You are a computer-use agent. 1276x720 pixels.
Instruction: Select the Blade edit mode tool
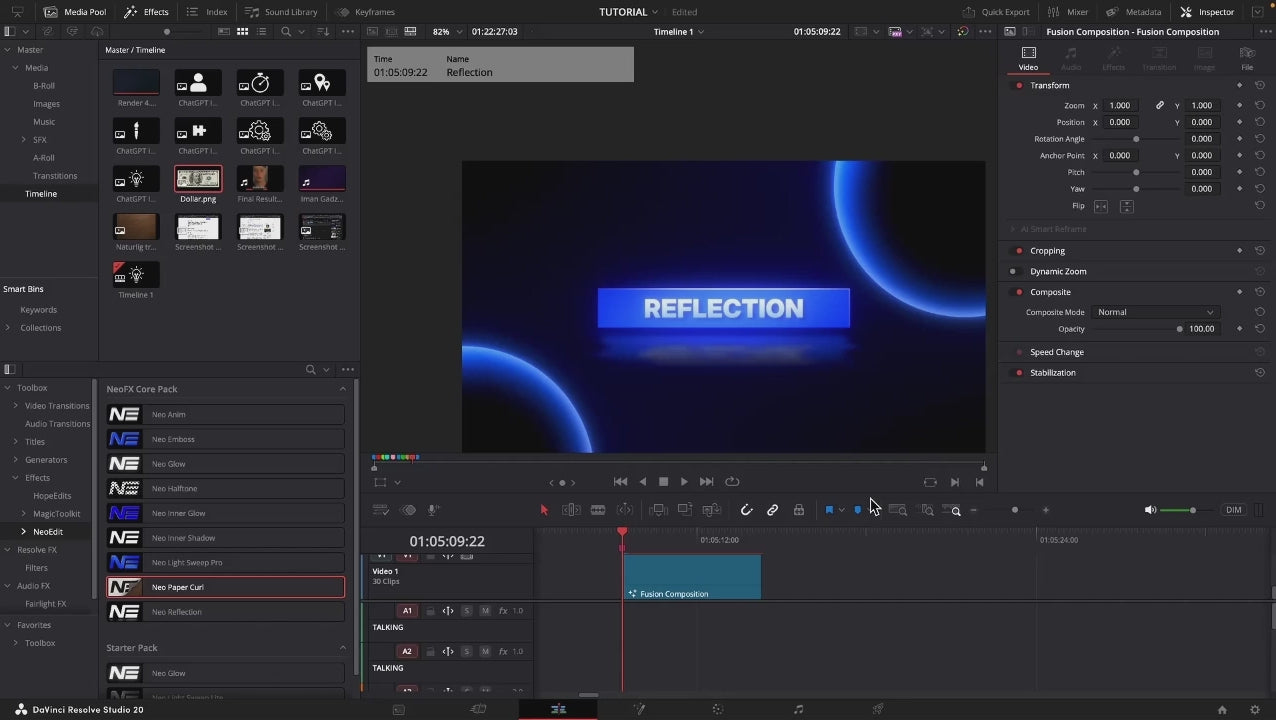598,510
